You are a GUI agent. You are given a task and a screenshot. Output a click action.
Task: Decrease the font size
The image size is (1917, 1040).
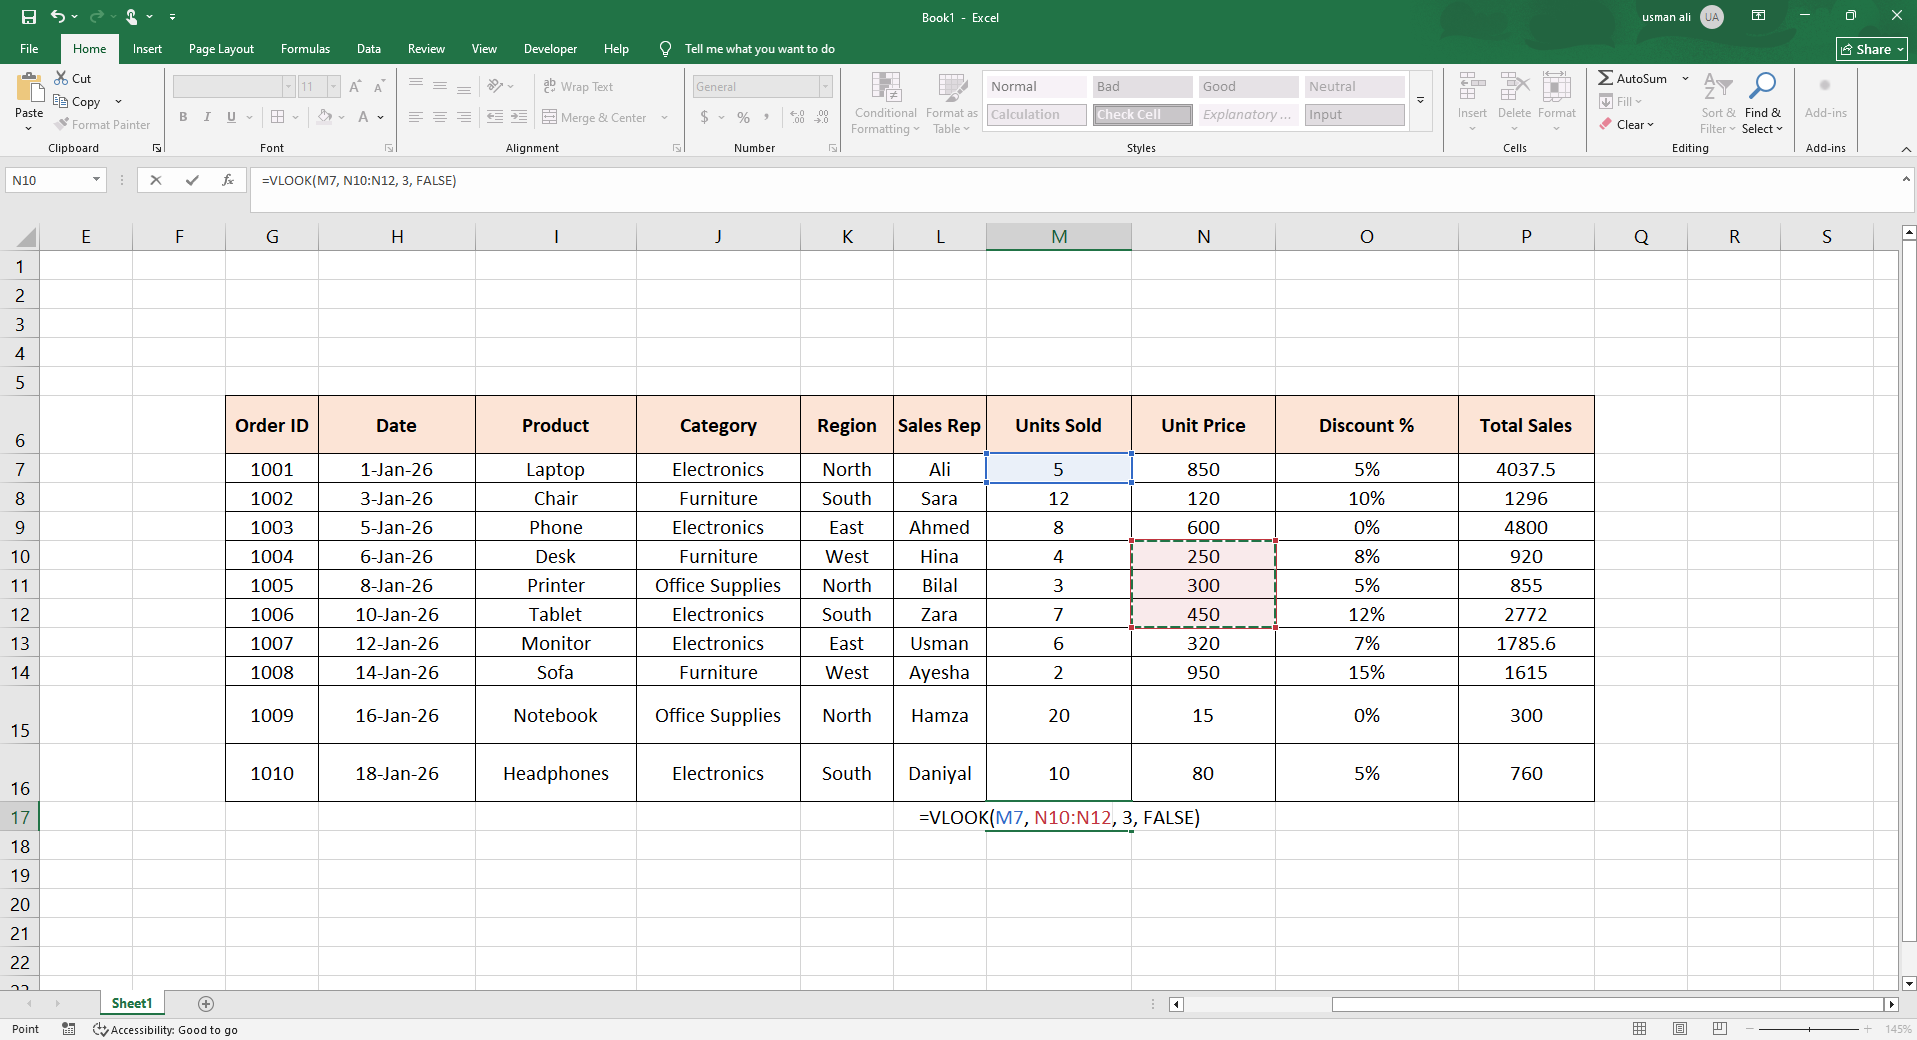379,87
